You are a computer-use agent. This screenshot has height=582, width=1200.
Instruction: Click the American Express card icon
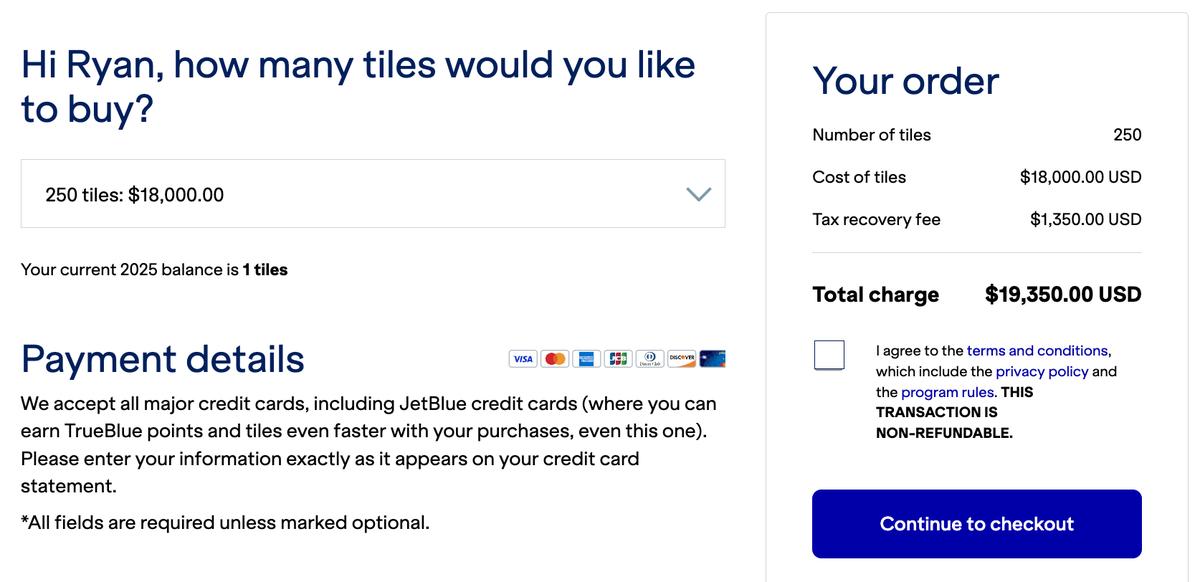pos(587,358)
